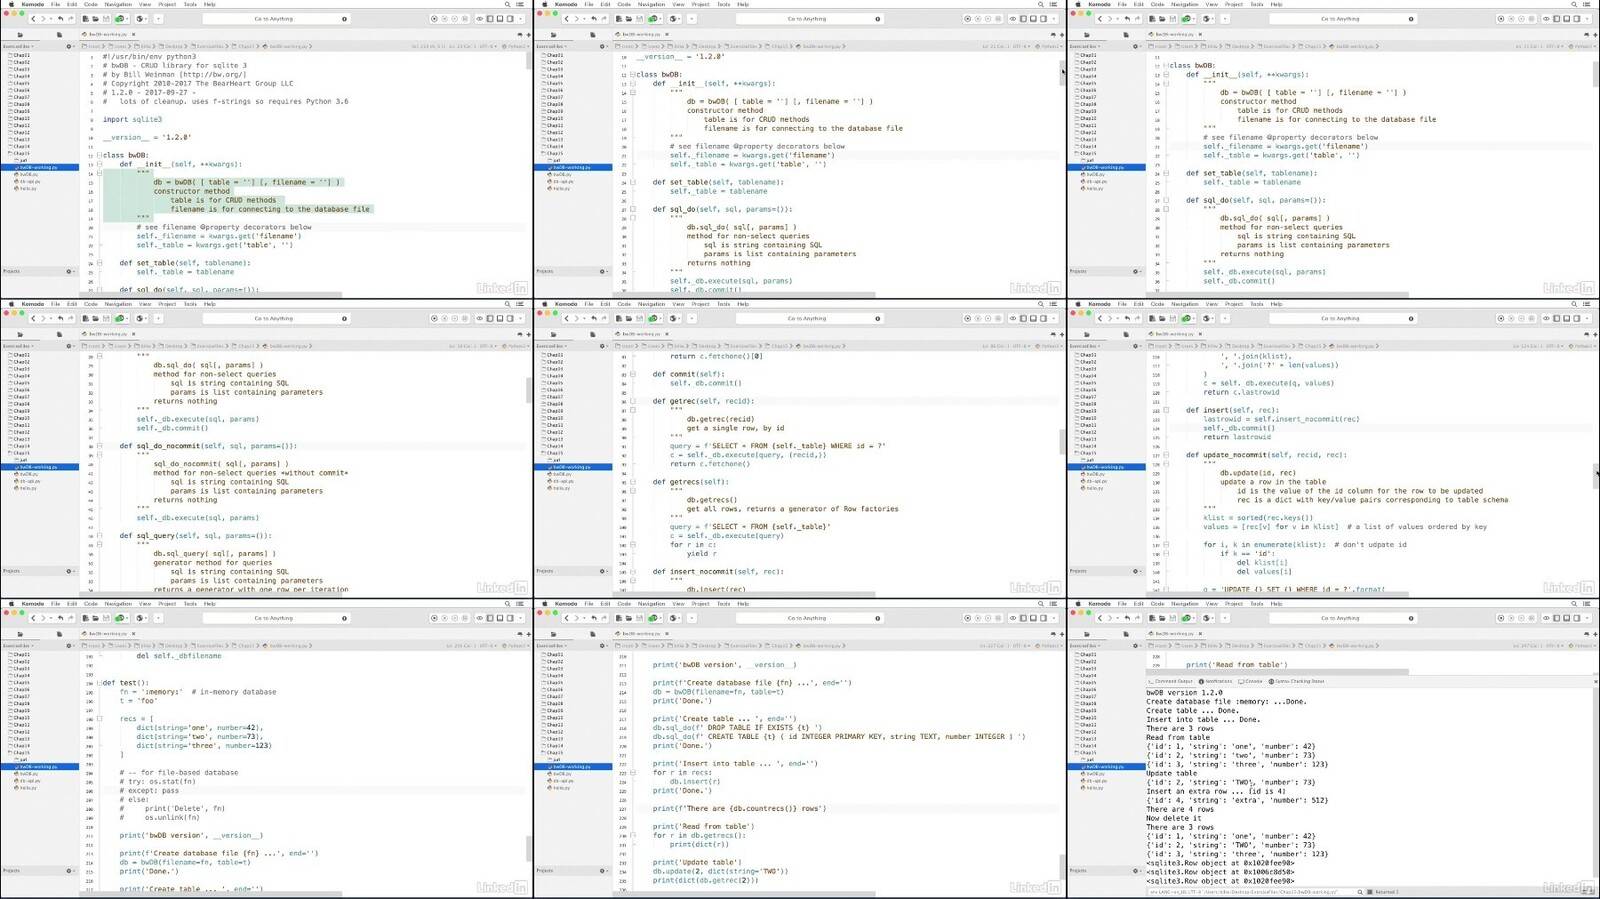Select Console tab in bottom-right output pane

click(x=1251, y=681)
